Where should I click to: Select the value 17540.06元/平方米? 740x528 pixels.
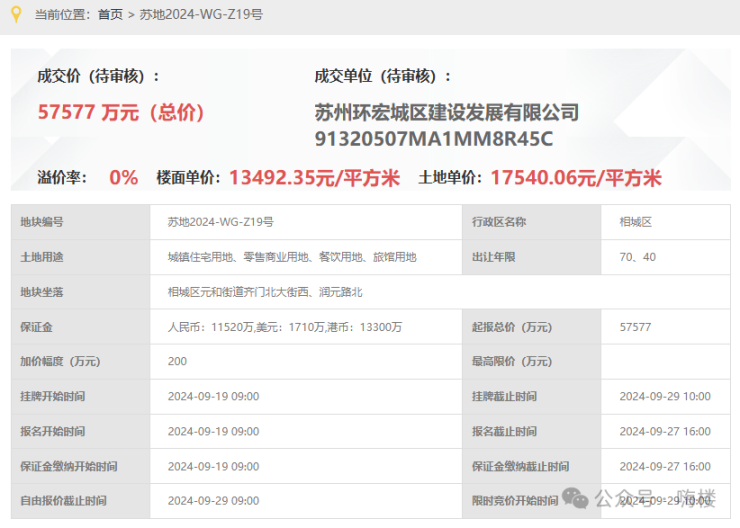576,178
